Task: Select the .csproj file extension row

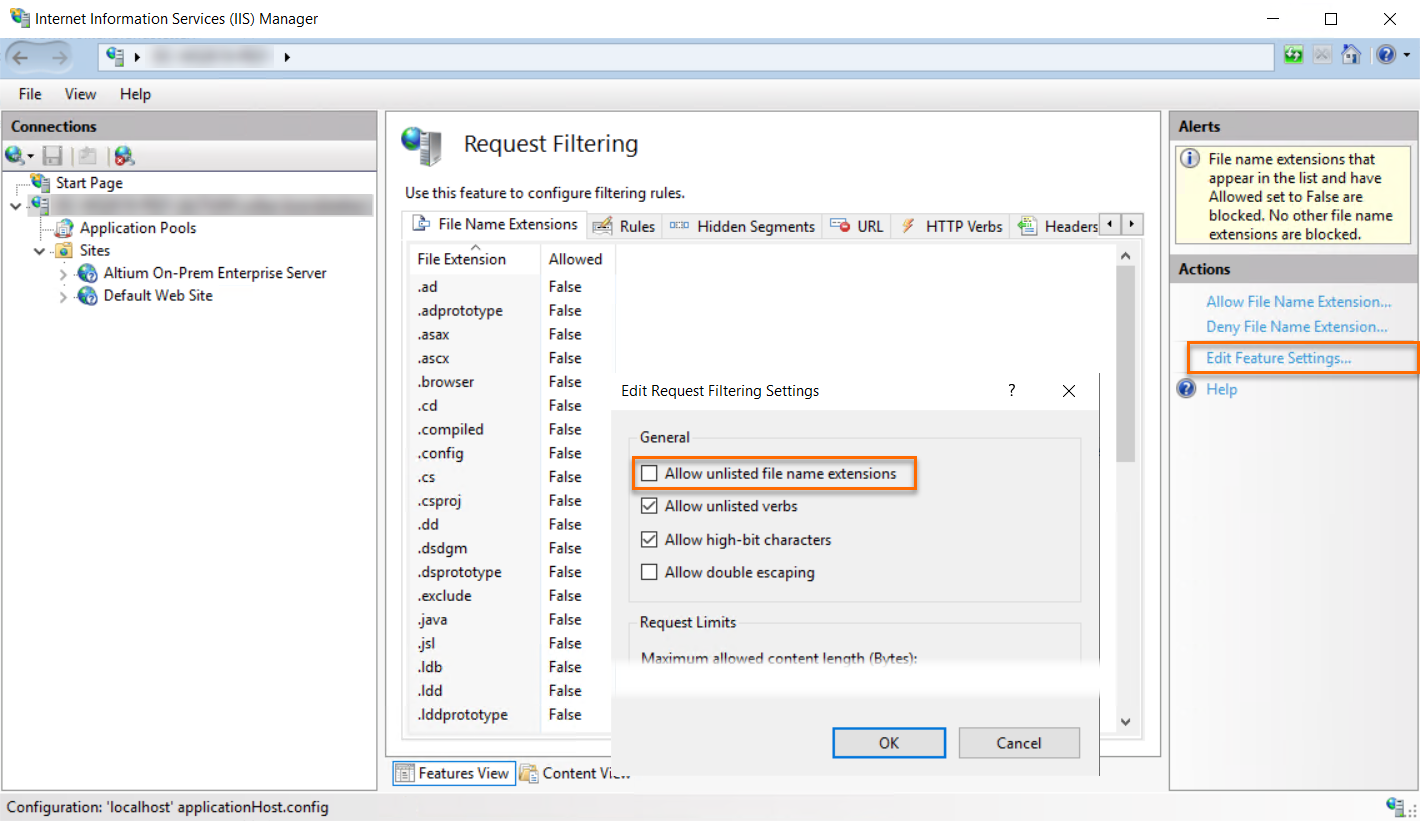Action: [x=511, y=501]
